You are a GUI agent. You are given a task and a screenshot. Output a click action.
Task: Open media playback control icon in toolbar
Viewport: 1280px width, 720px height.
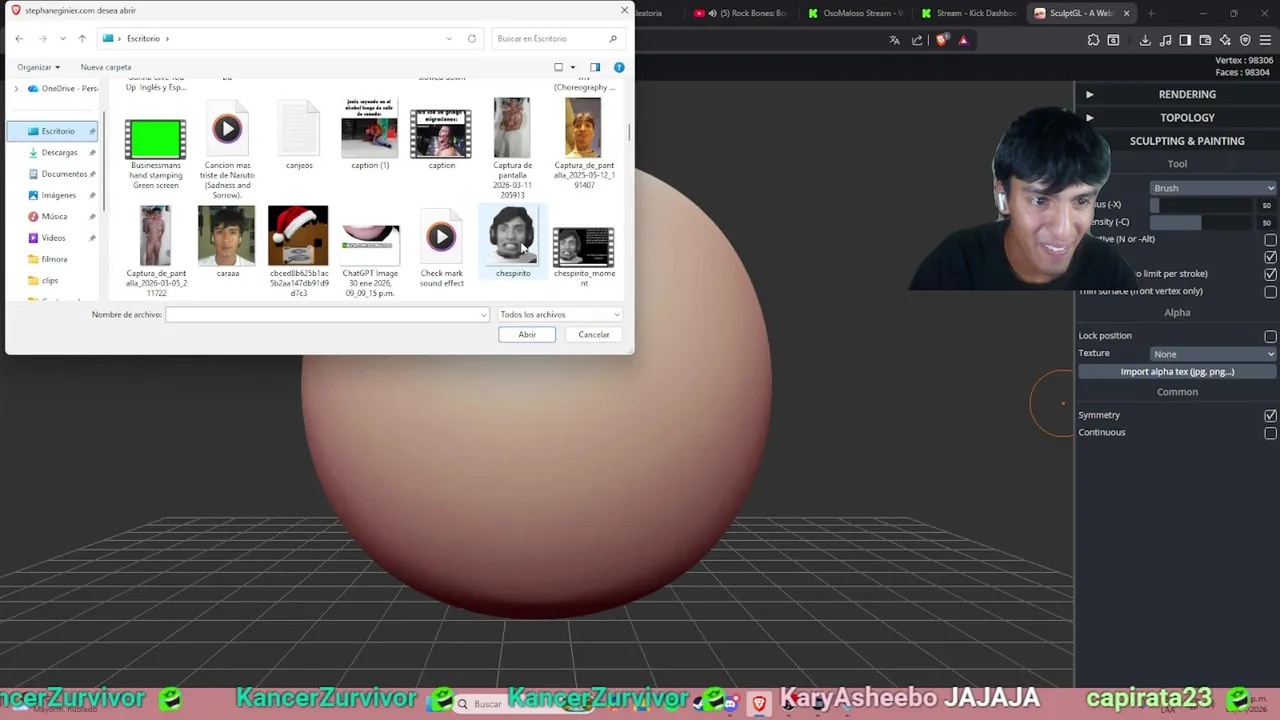click(1165, 40)
